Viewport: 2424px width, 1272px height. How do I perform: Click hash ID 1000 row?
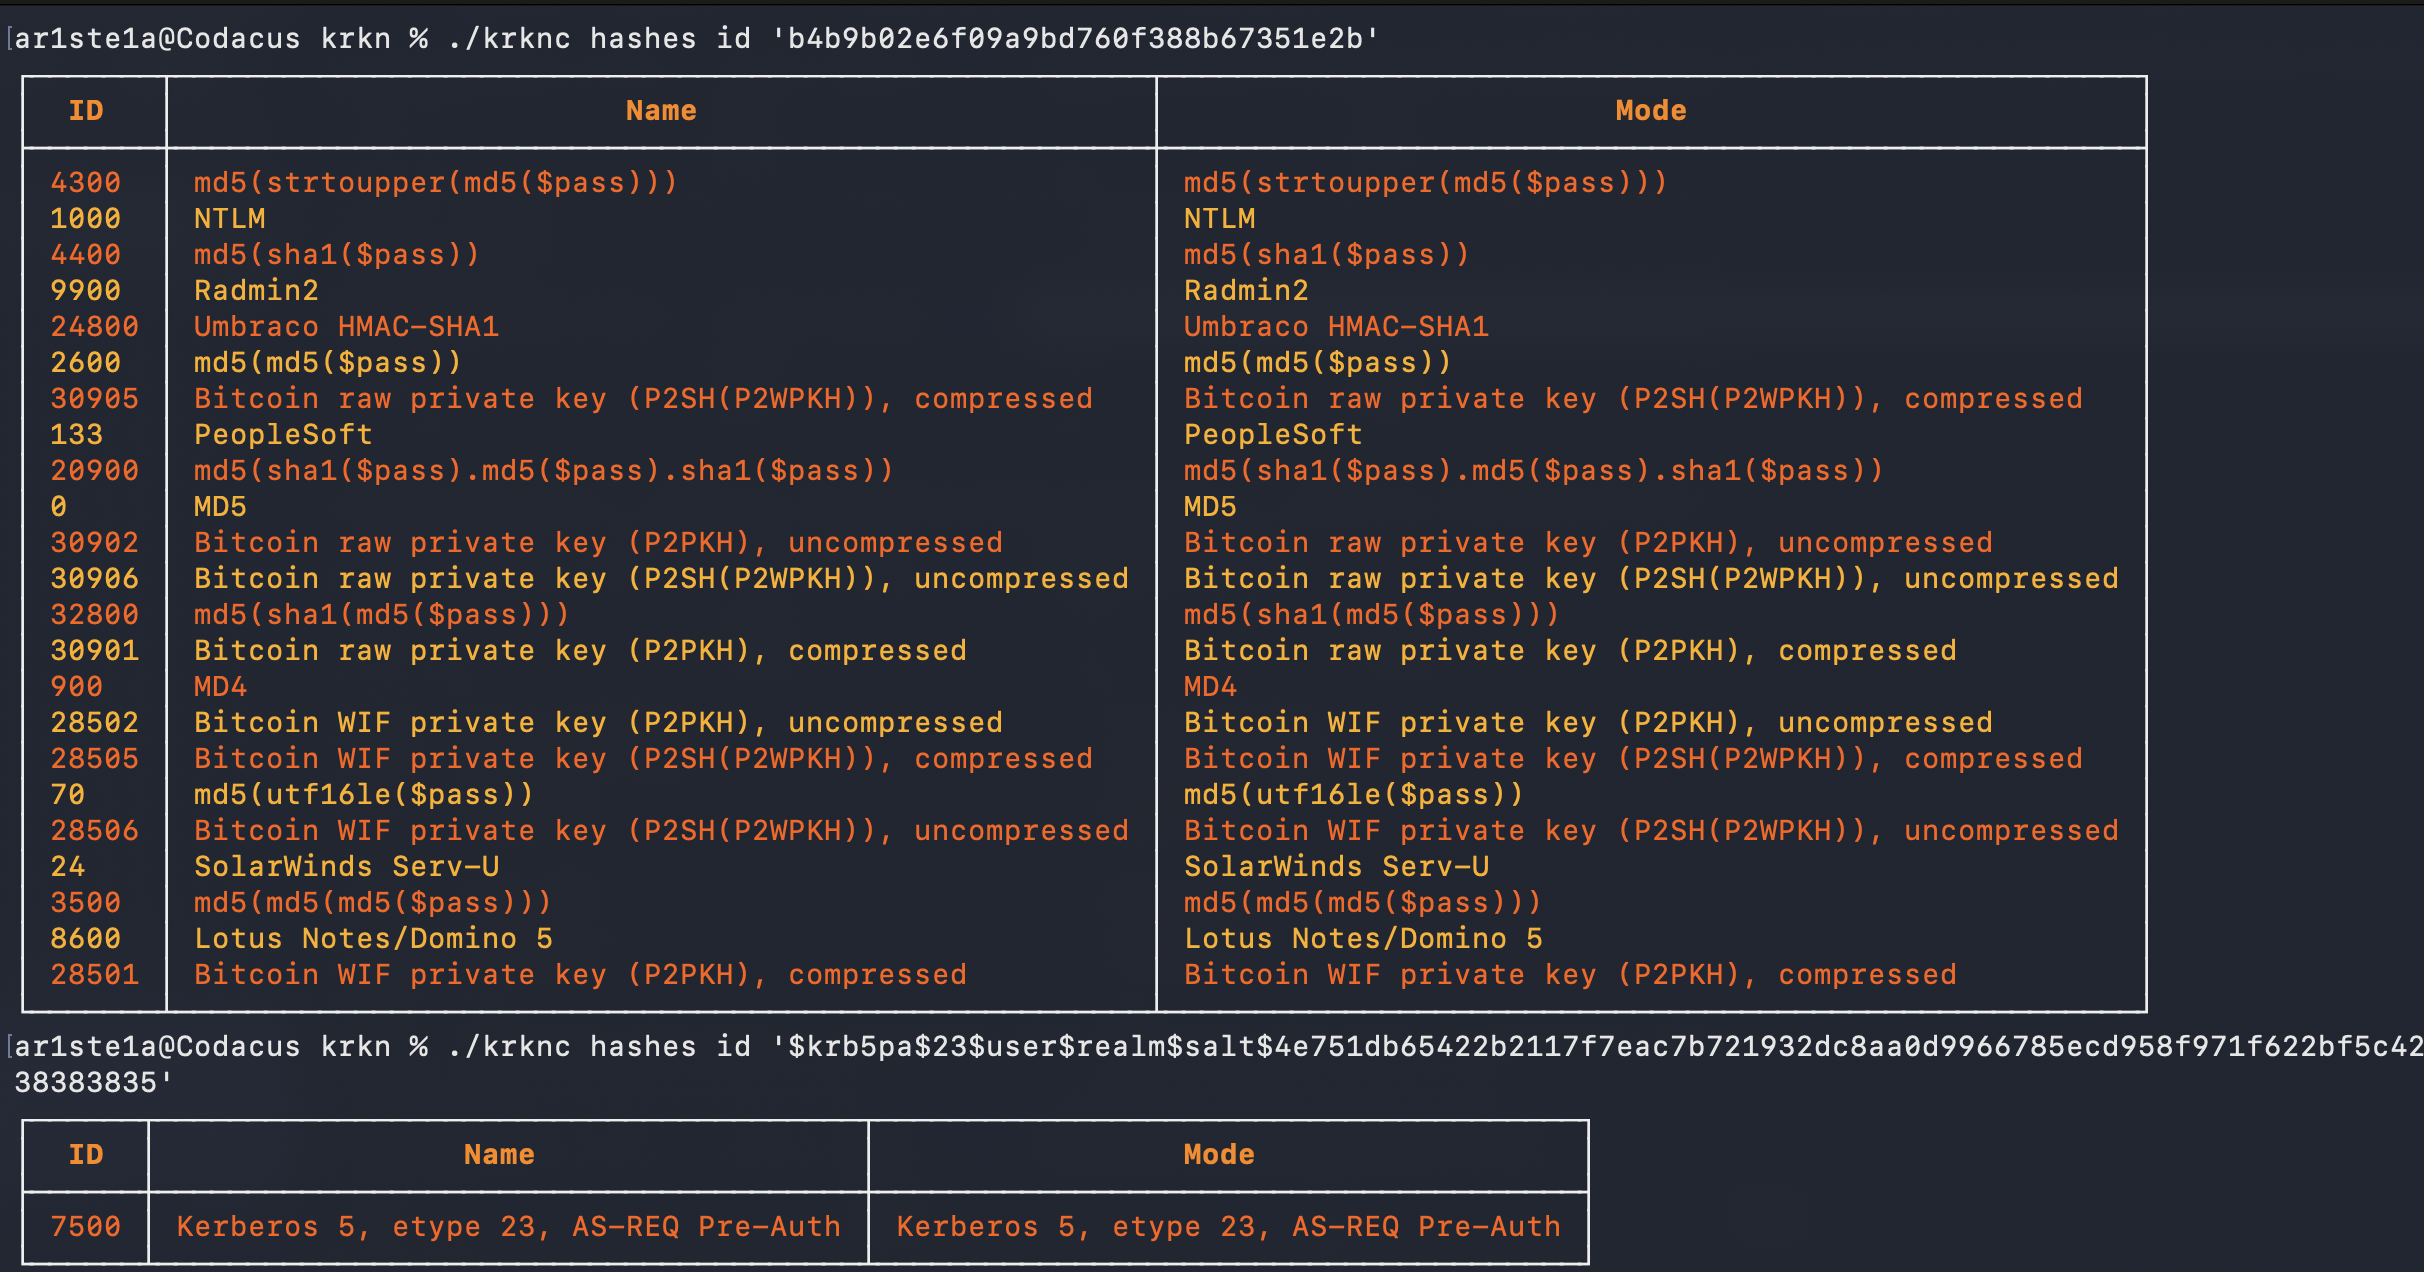[x=86, y=219]
